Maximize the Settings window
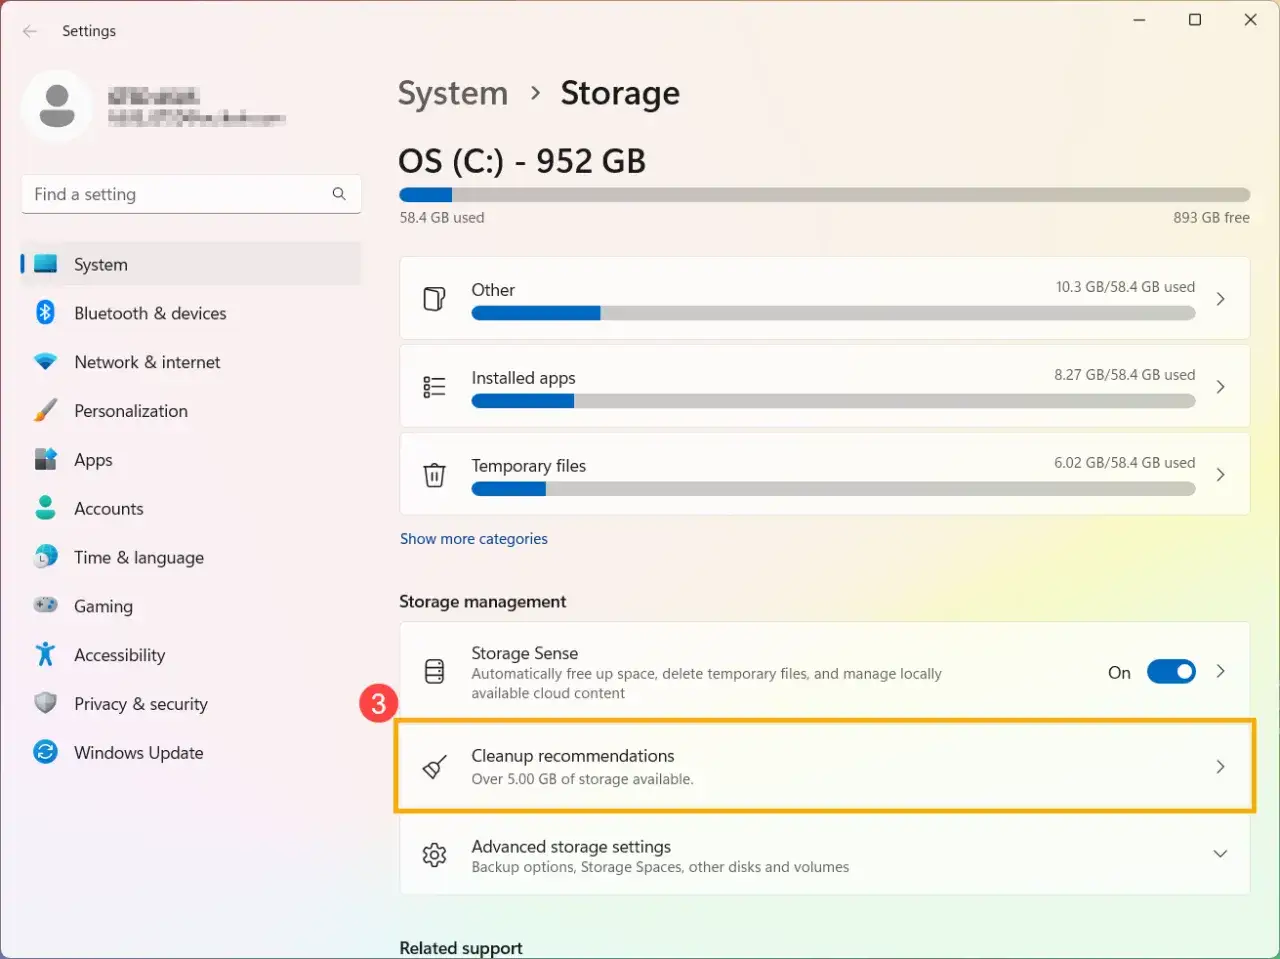The height and width of the screenshot is (959, 1280). pos(1194,20)
